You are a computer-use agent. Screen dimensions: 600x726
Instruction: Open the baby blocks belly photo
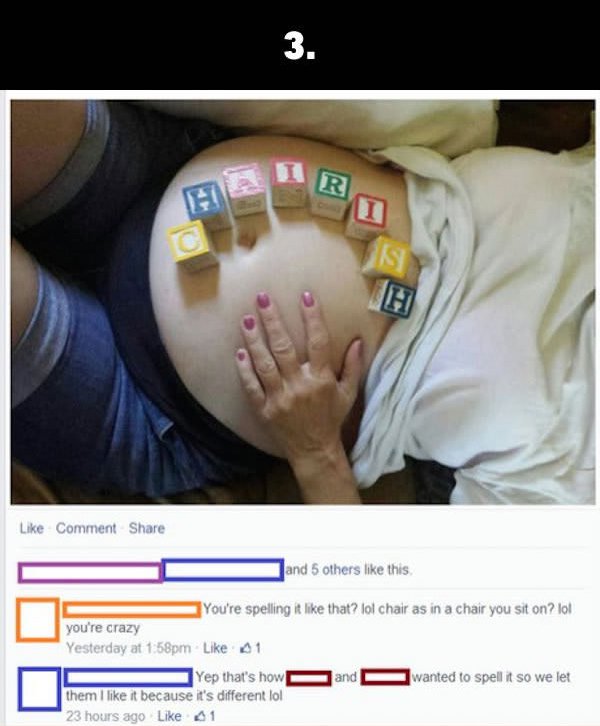(303, 302)
